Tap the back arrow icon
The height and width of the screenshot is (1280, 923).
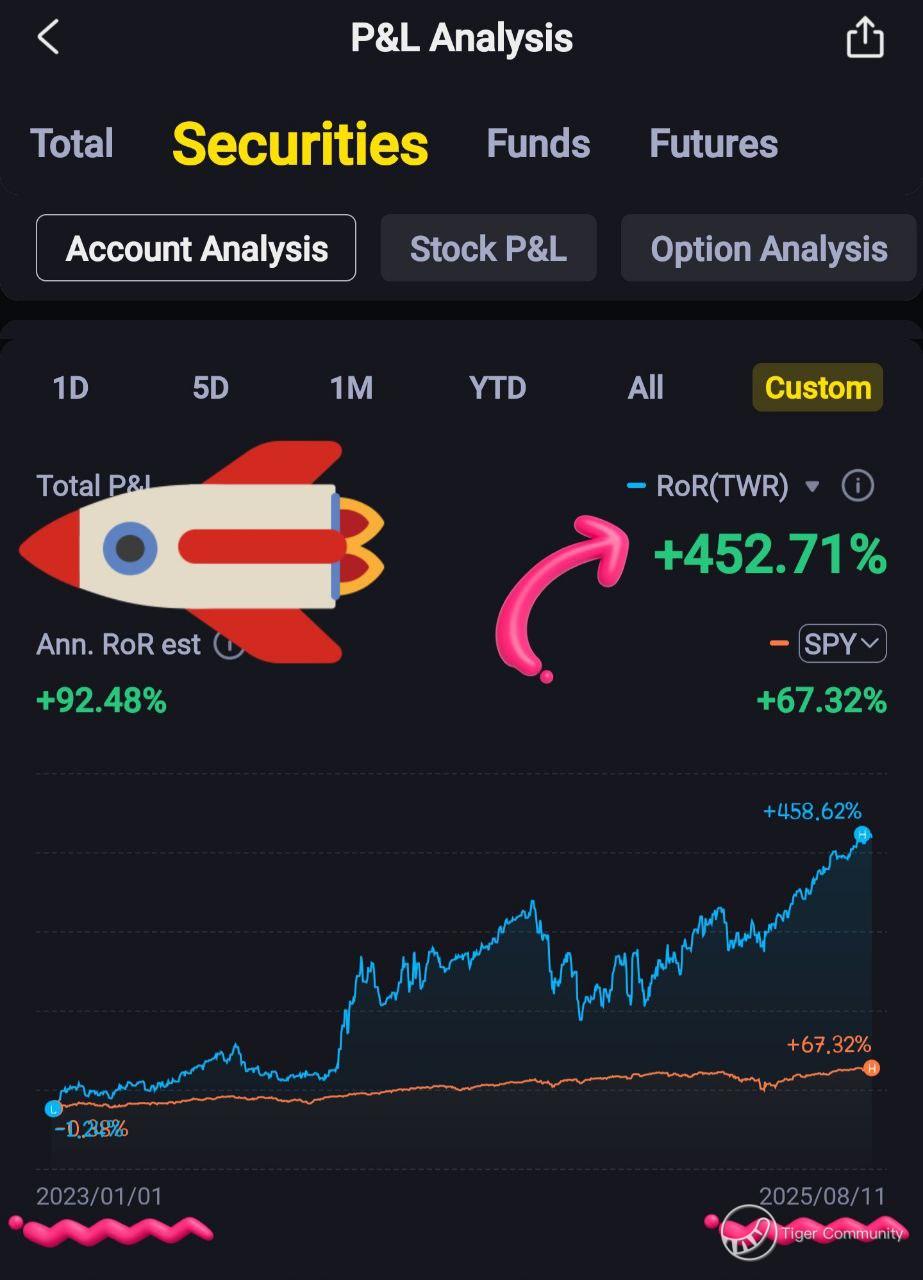point(48,38)
